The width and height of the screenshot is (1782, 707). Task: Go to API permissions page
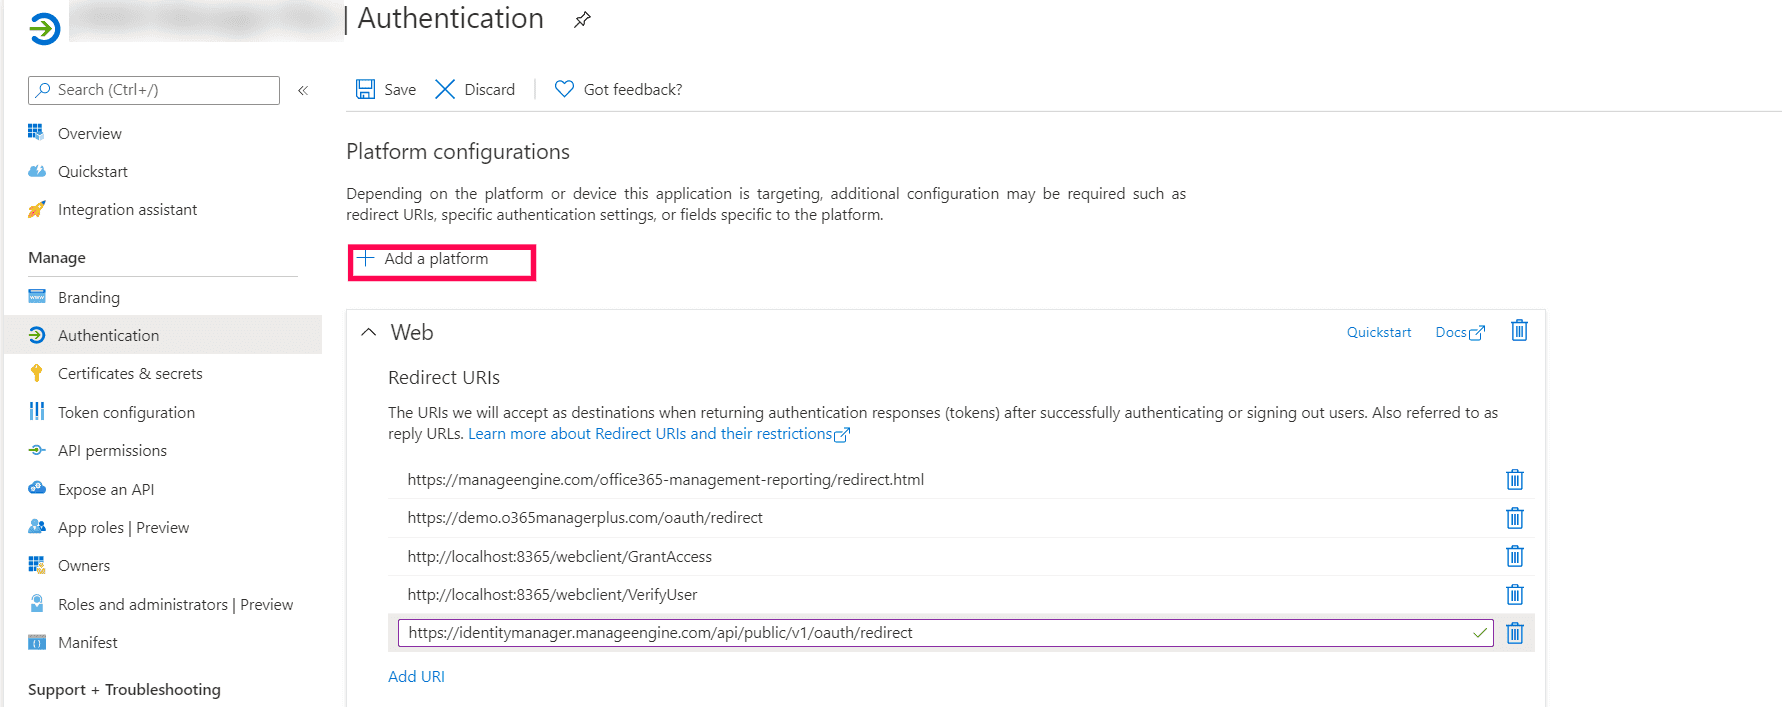pos(112,451)
